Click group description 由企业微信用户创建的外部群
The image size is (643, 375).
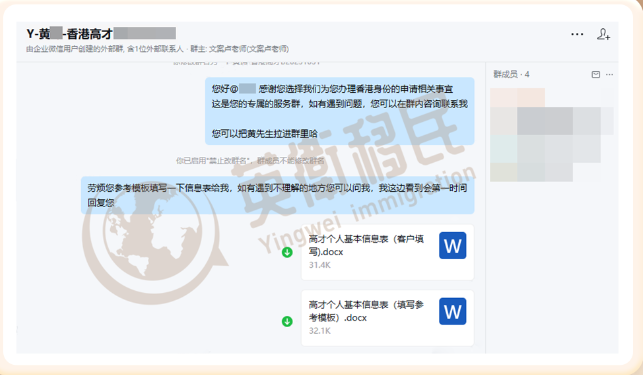tap(157, 49)
